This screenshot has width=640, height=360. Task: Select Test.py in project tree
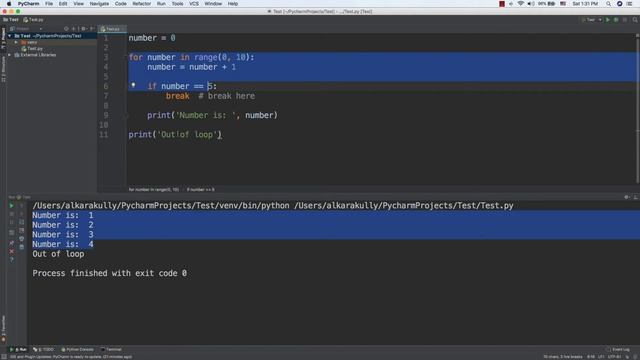coord(32,49)
